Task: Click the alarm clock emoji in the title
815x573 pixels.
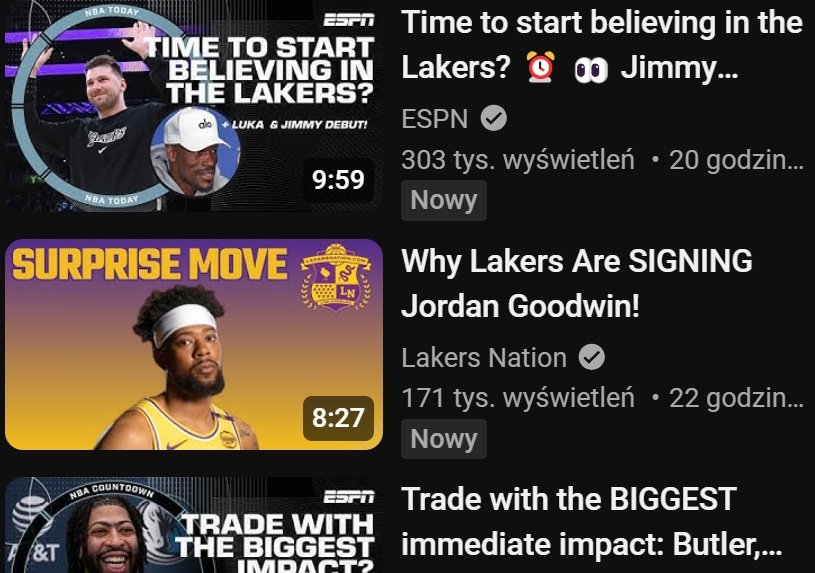Action: click(541, 68)
